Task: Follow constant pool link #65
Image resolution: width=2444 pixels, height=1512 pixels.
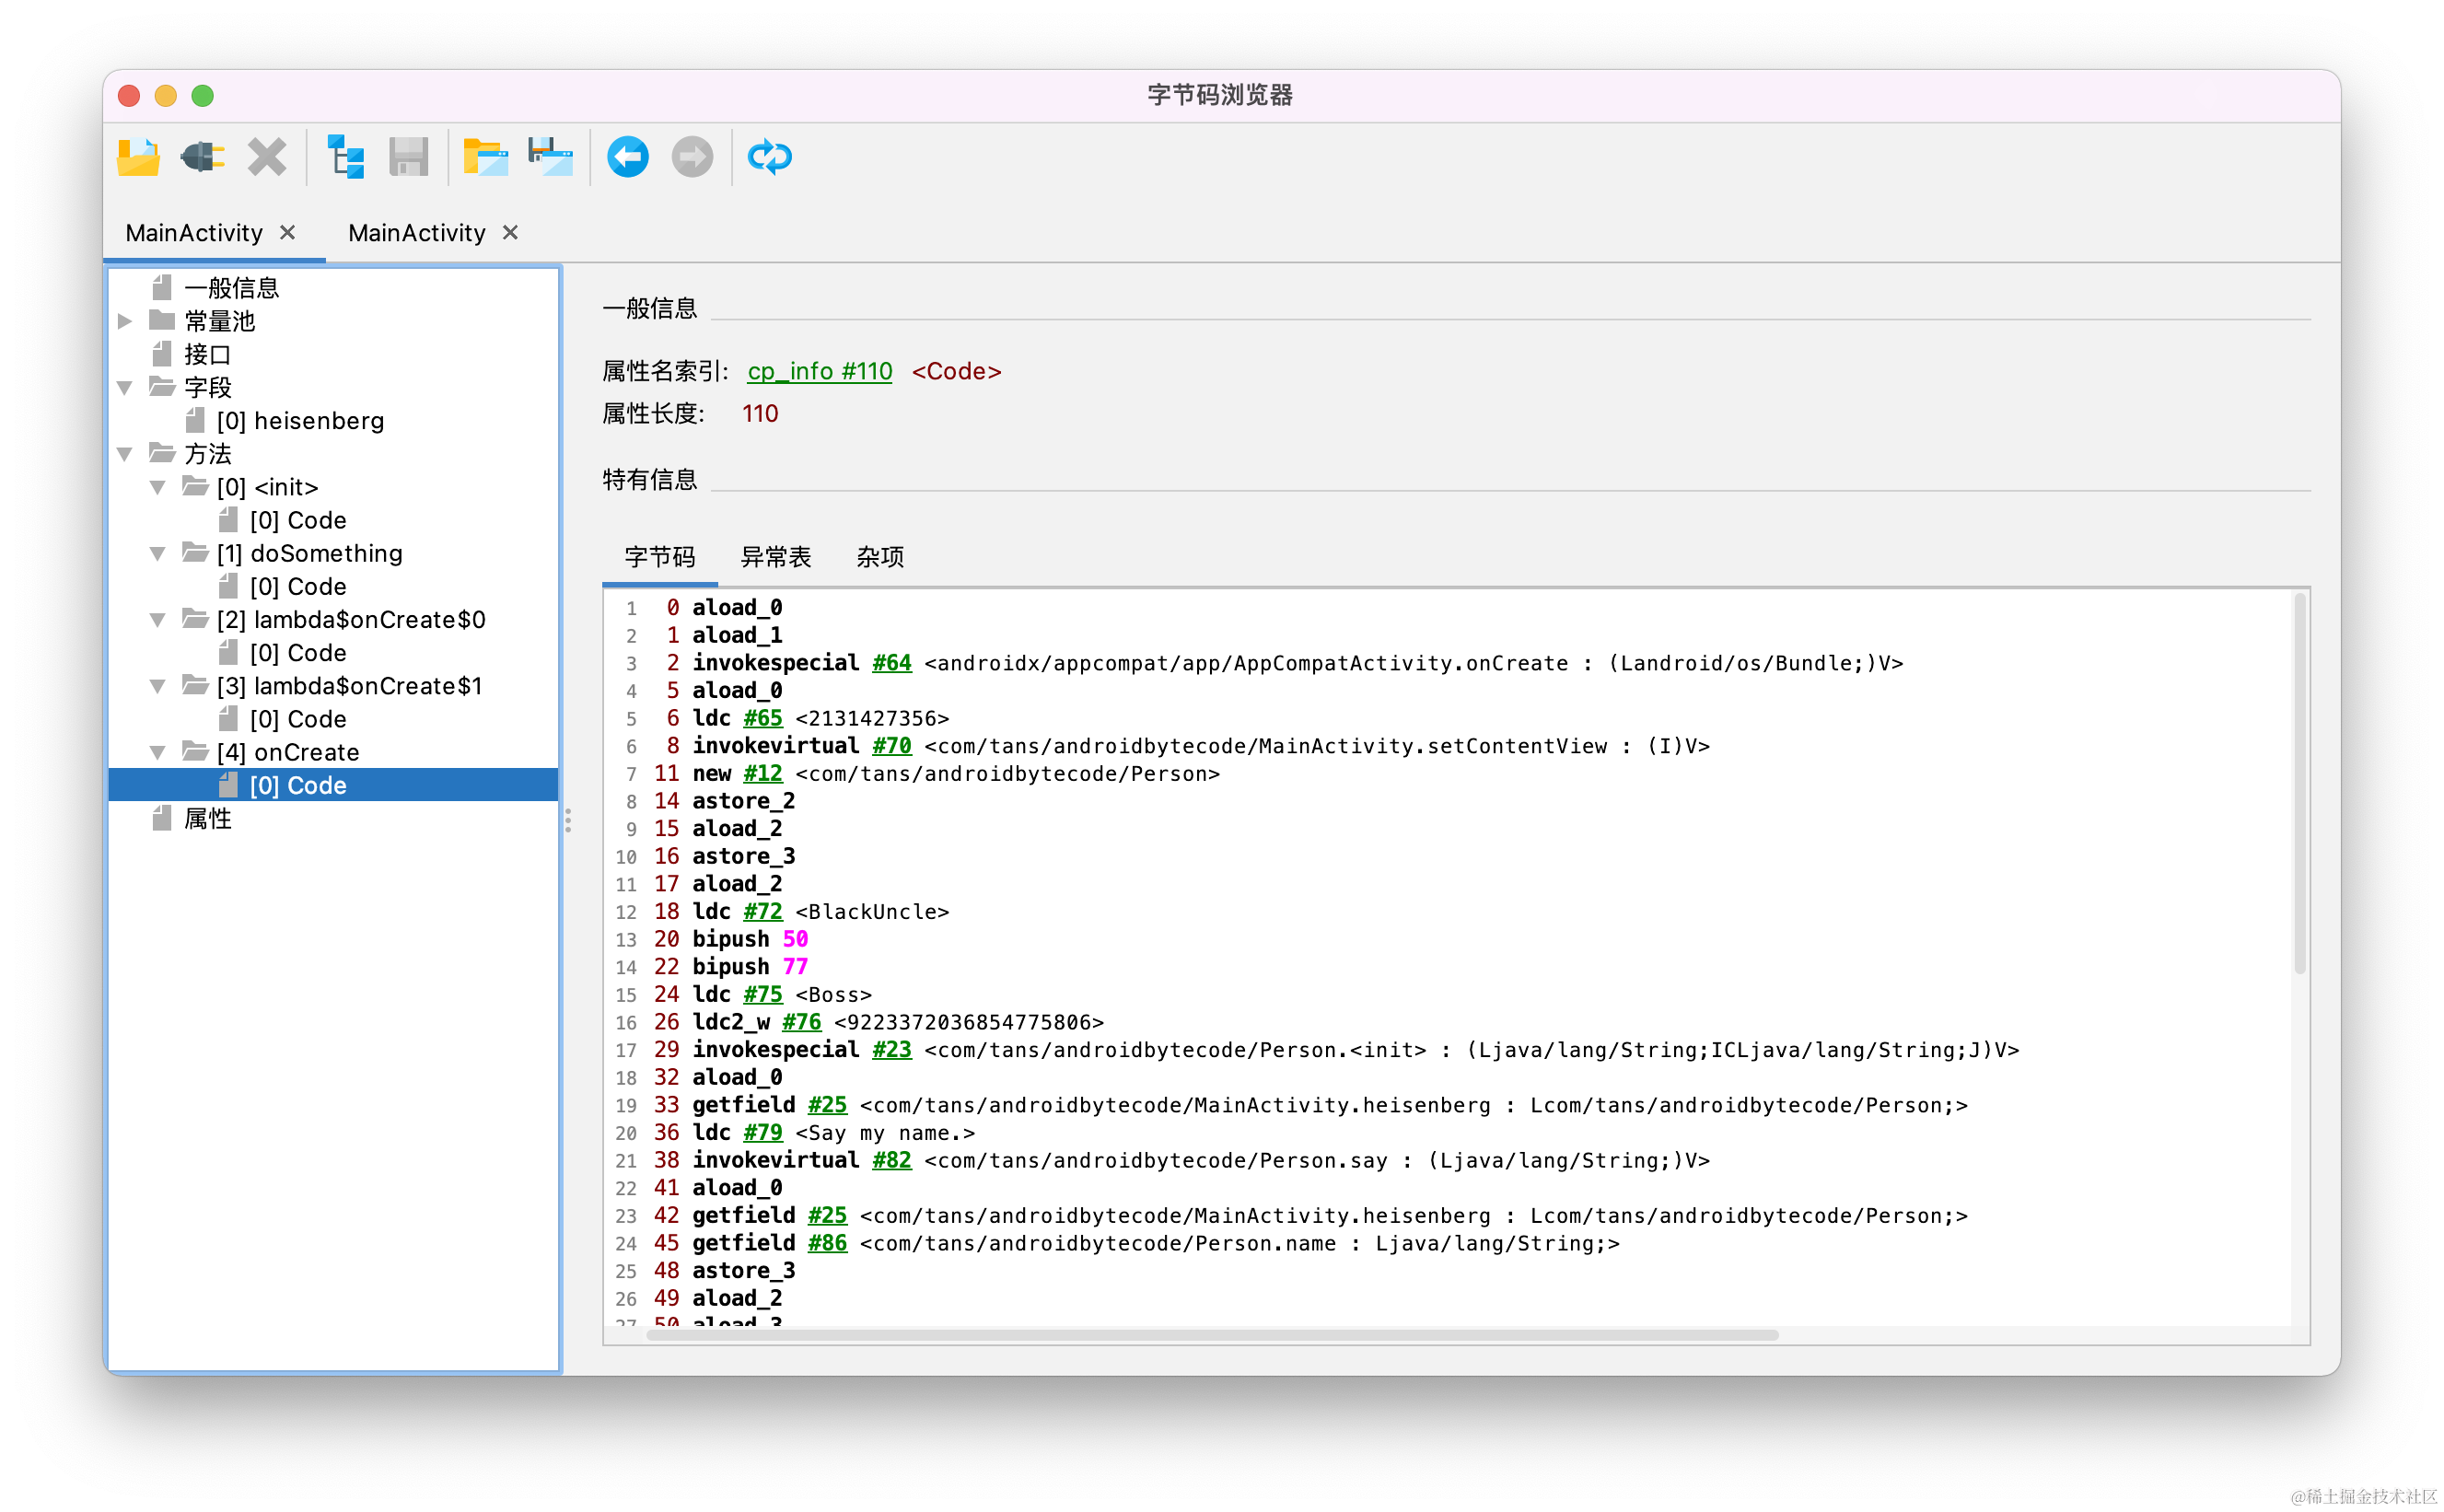Action: pos(763,718)
